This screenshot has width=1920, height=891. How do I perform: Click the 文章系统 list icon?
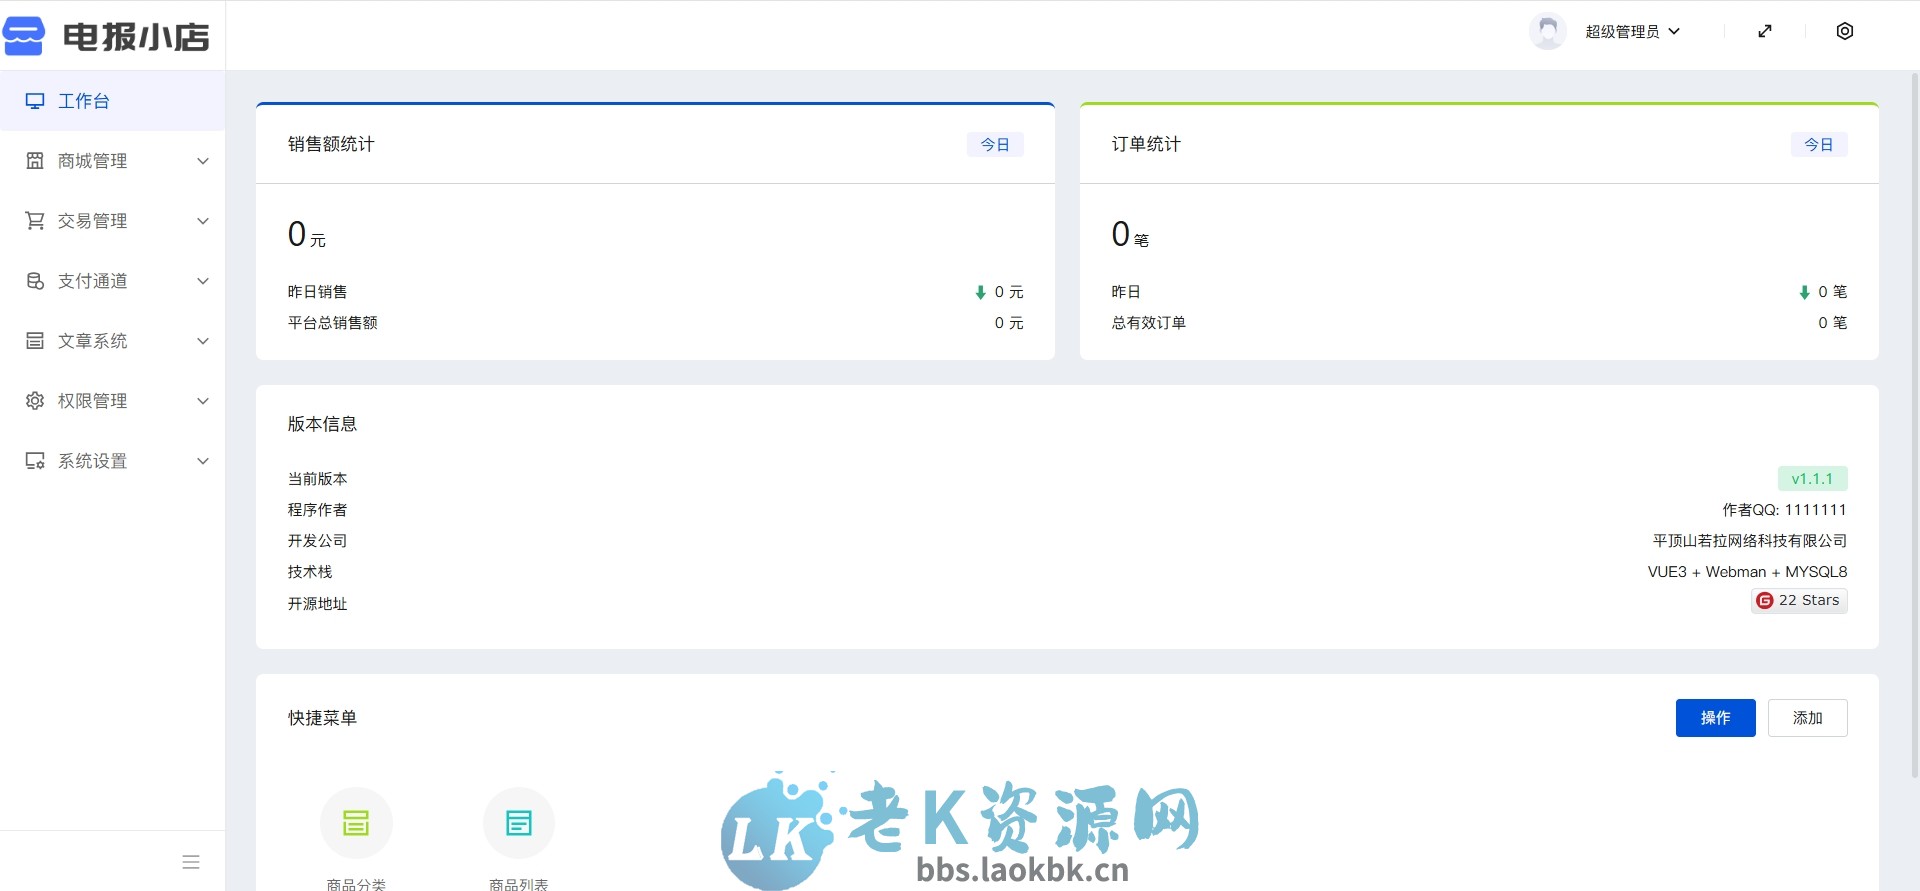(x=35, y=341)
